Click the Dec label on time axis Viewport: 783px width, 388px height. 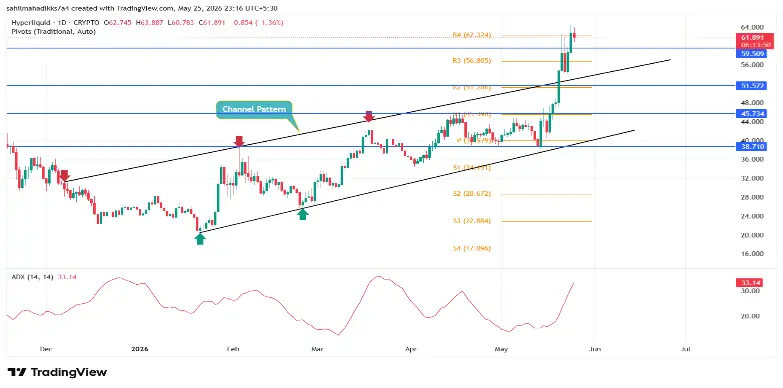coord(45,349)
